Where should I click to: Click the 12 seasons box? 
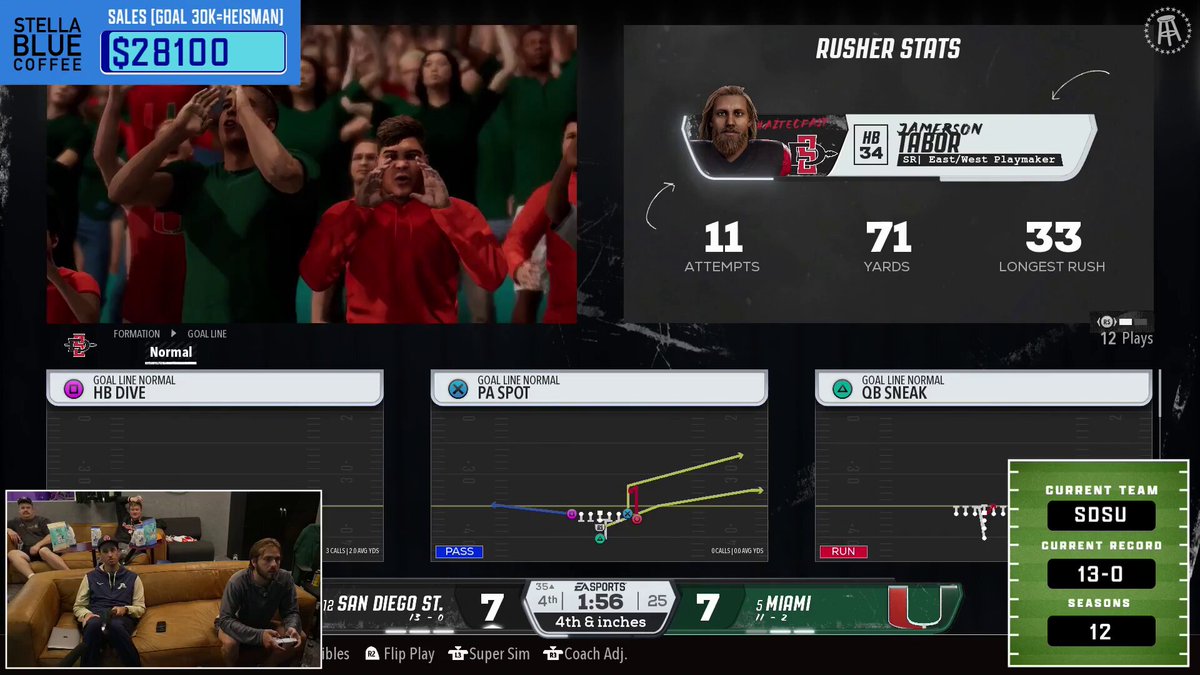[1100, 632]
